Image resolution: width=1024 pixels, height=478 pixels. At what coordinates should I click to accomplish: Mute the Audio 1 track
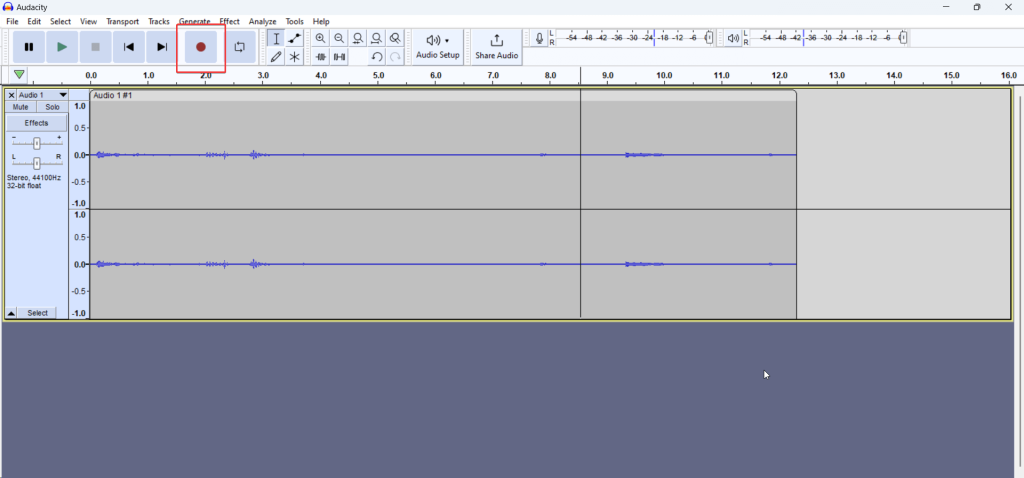[x=20, y=107]
